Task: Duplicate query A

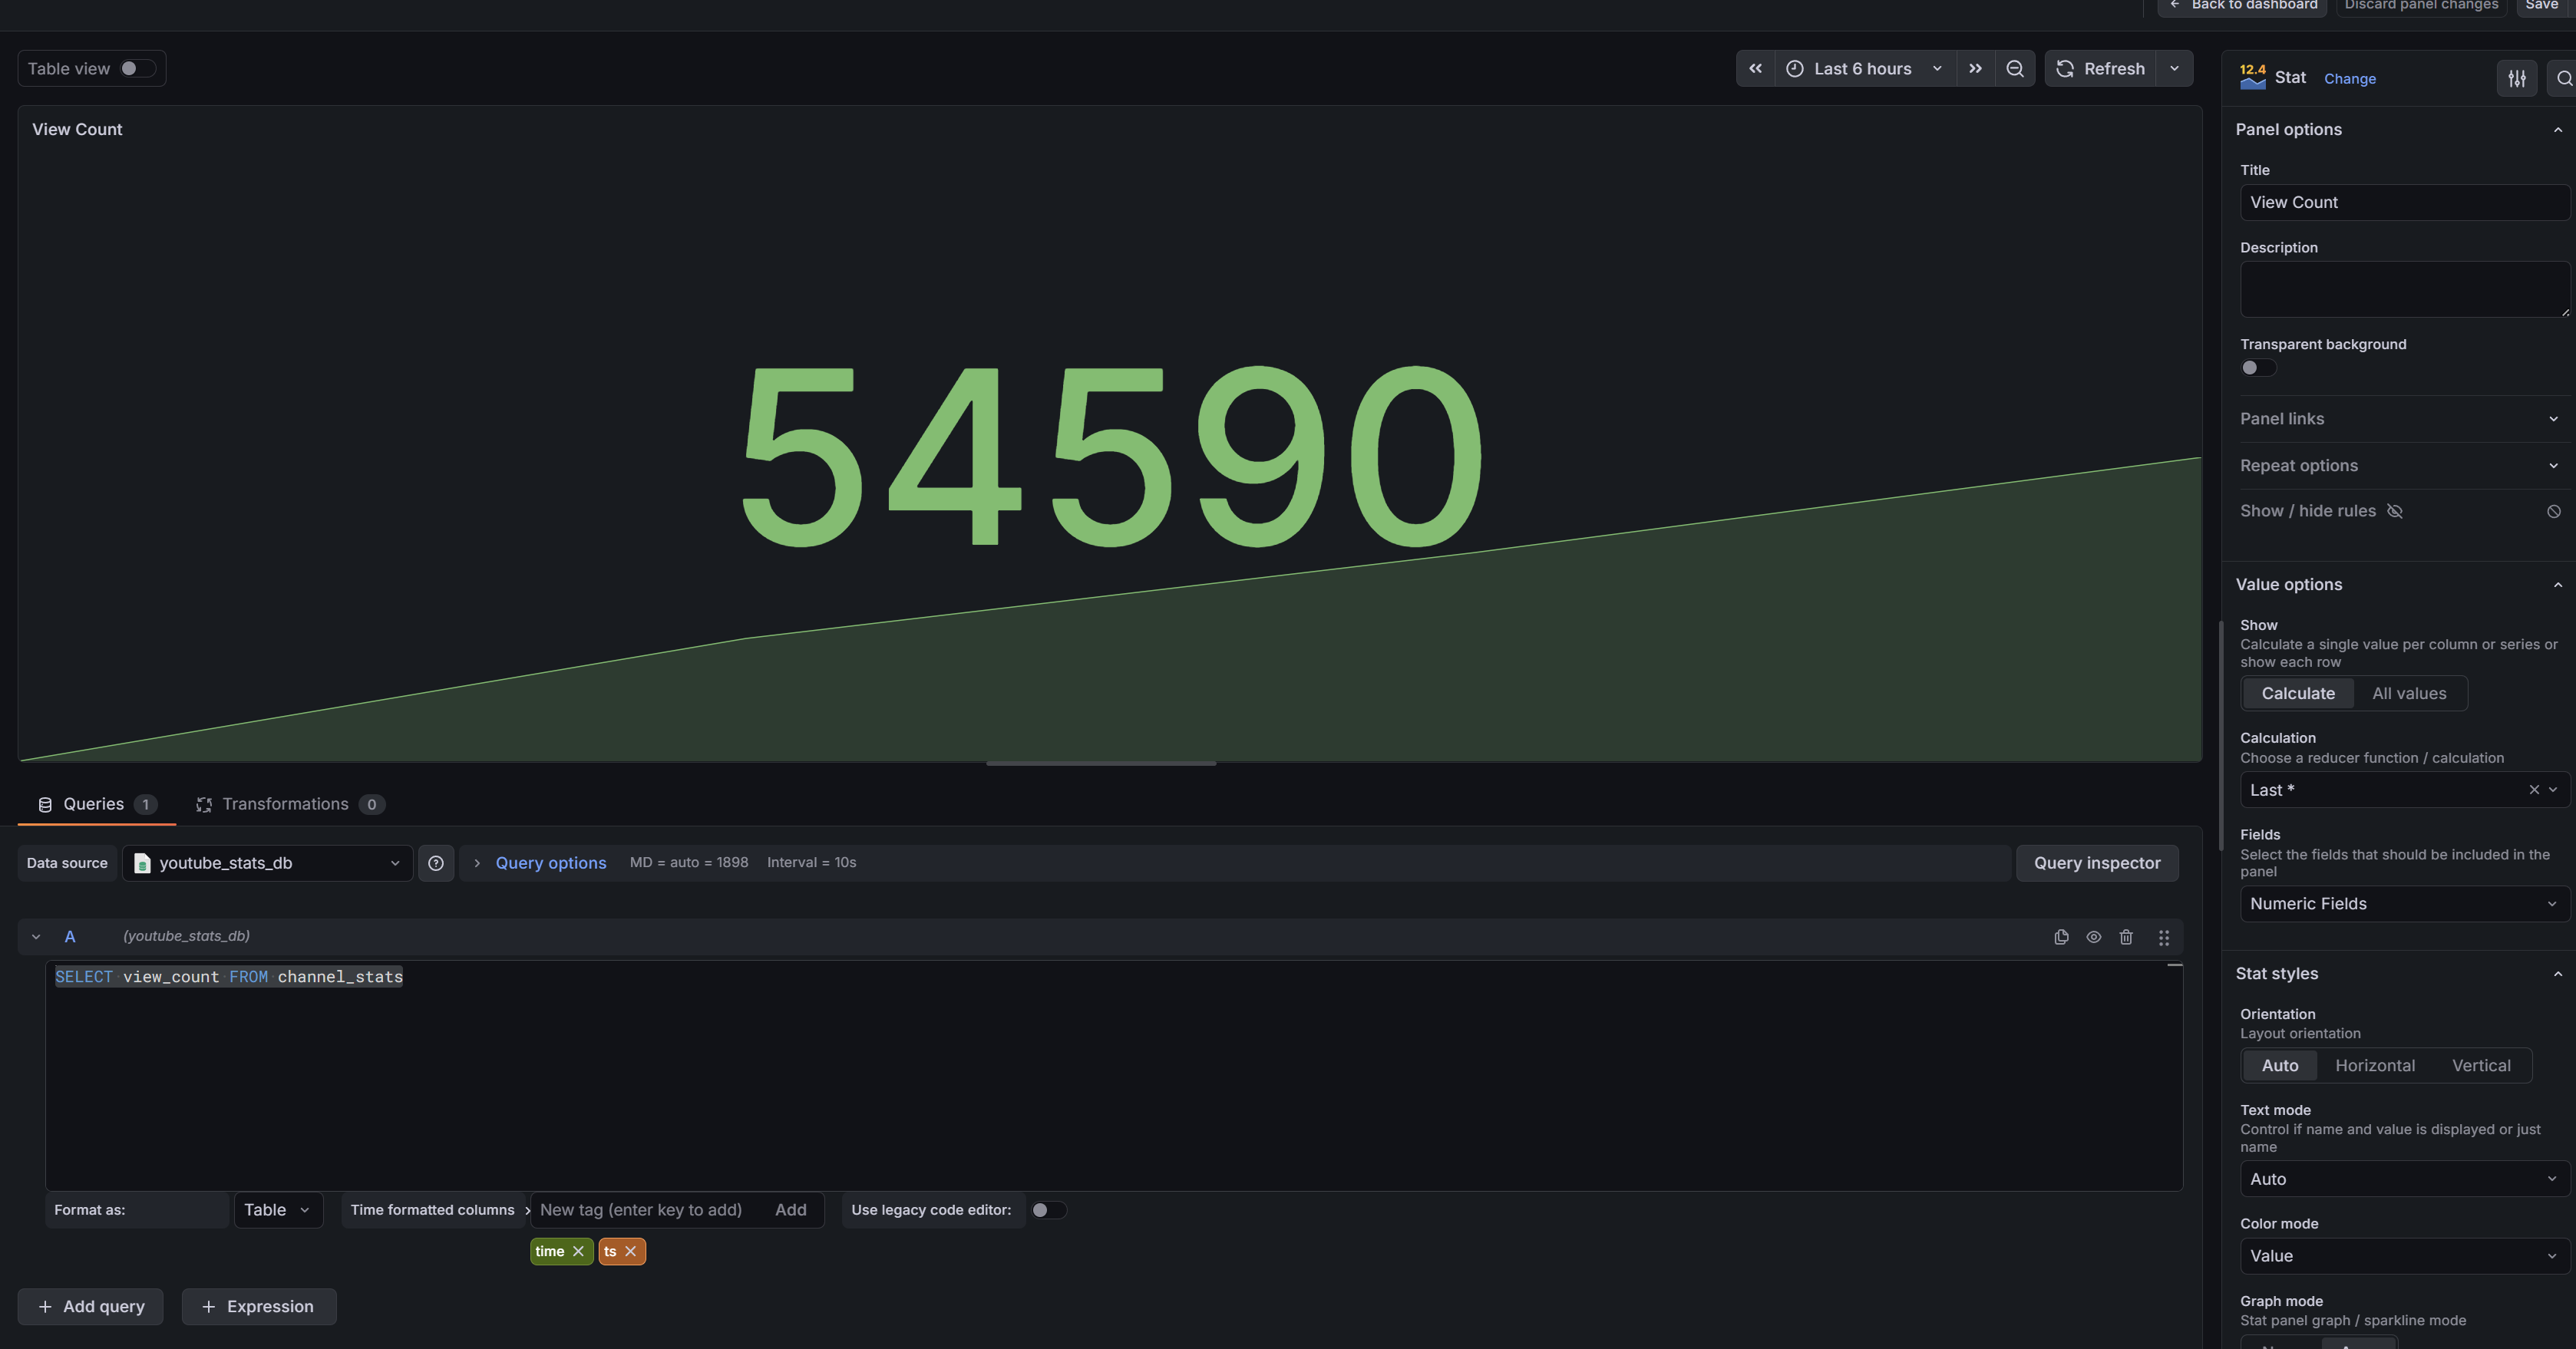Action: (2061, 937)
